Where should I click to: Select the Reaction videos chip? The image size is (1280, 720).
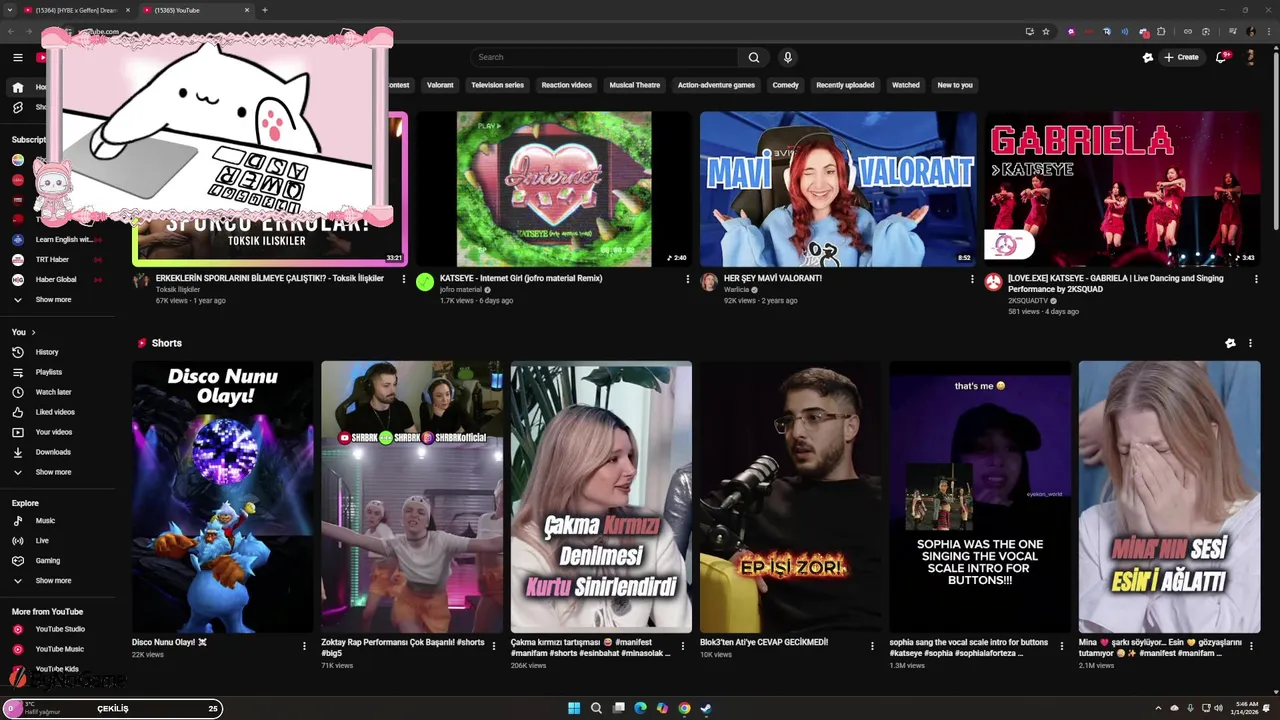567,85
